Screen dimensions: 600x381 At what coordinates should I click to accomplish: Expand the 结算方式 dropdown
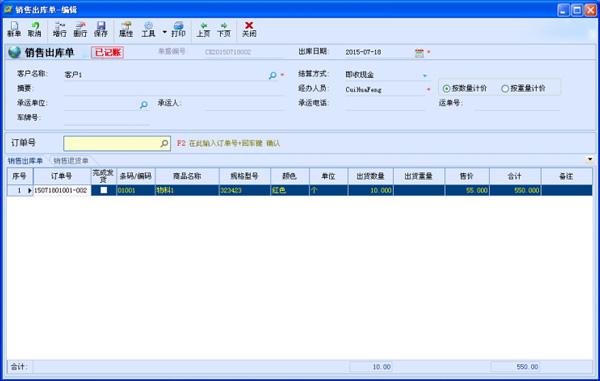425,76
